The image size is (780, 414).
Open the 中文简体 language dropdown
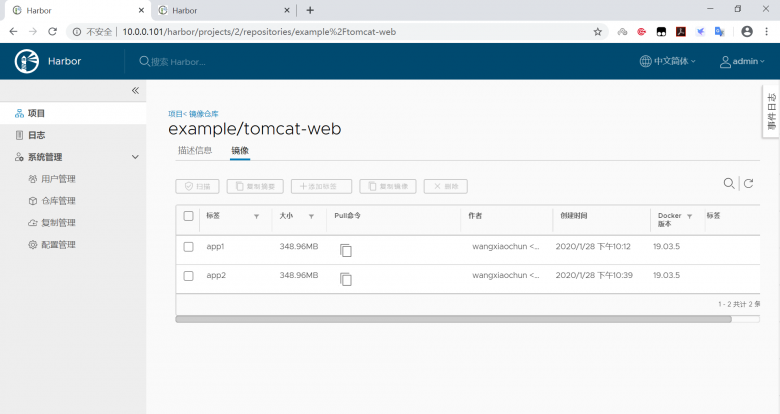pyautogui.click(x=668, y=61)
